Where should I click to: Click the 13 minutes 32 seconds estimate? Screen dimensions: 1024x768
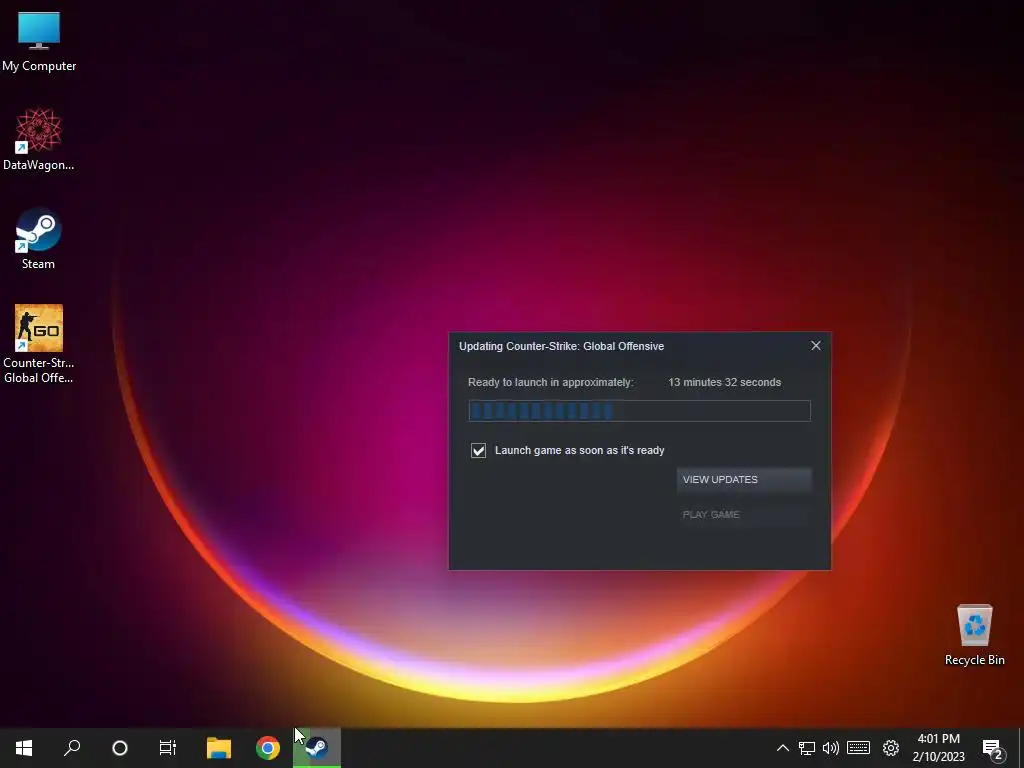click(724, 382)
